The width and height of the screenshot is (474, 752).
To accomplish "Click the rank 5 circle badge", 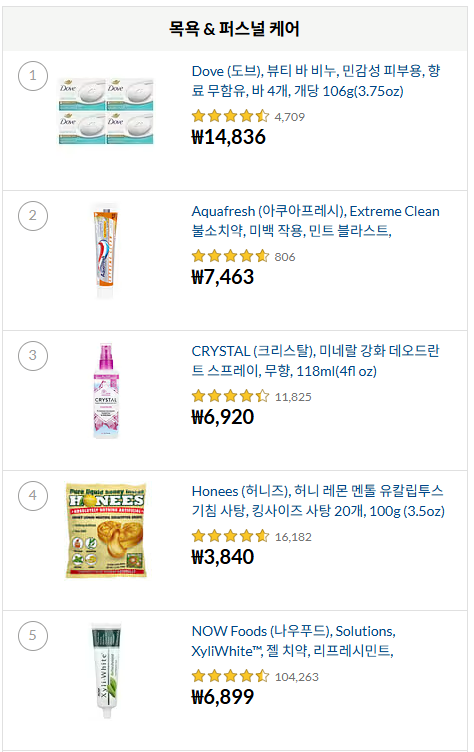I will pos(33,636).
